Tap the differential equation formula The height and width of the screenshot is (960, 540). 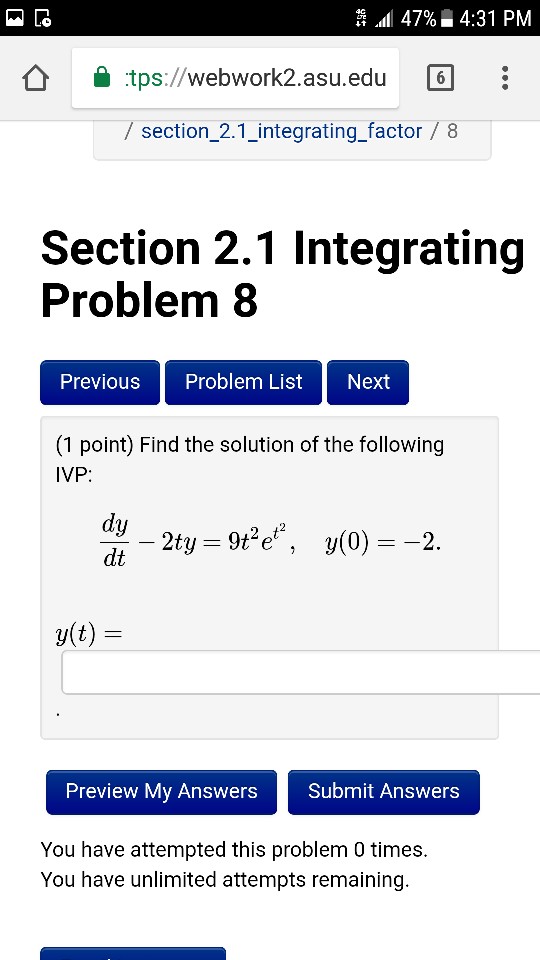(x=269, y=542)
